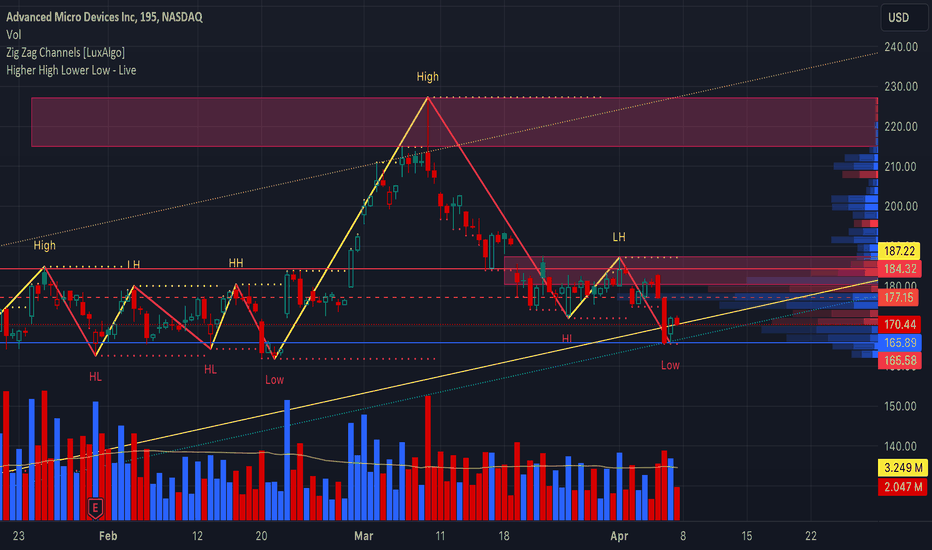Click the 18 date on time axis
The height and width of the screenshot is (550, 932).
504,536
